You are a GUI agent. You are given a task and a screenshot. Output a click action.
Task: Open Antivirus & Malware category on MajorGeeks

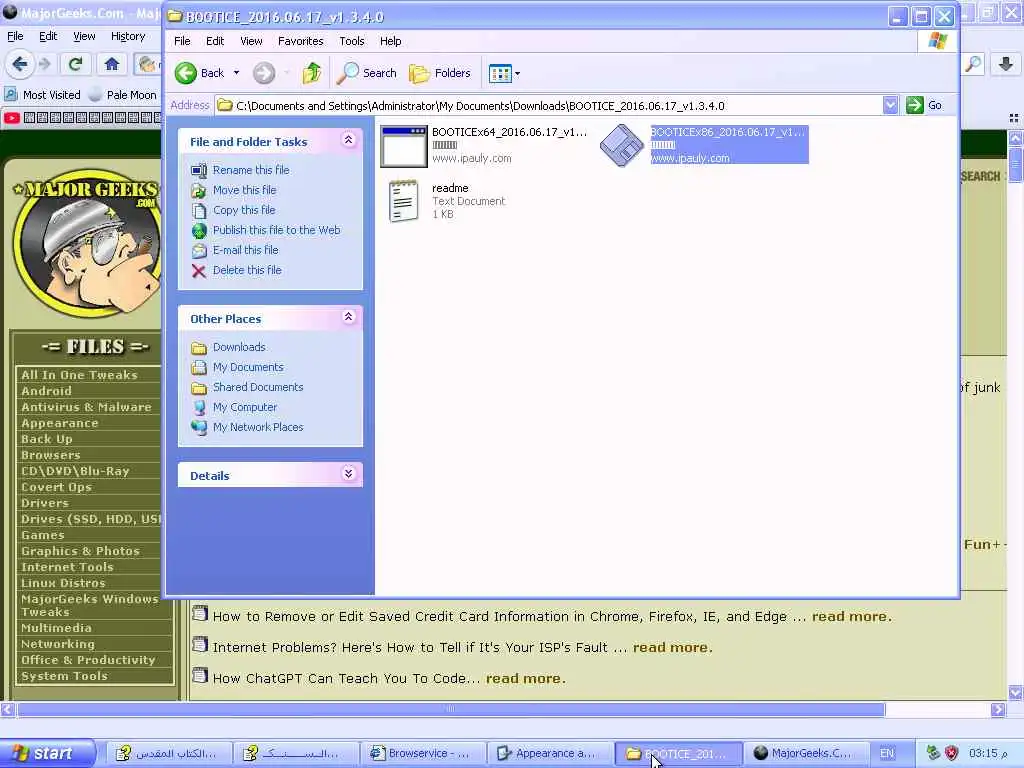[x=86, y=407]
